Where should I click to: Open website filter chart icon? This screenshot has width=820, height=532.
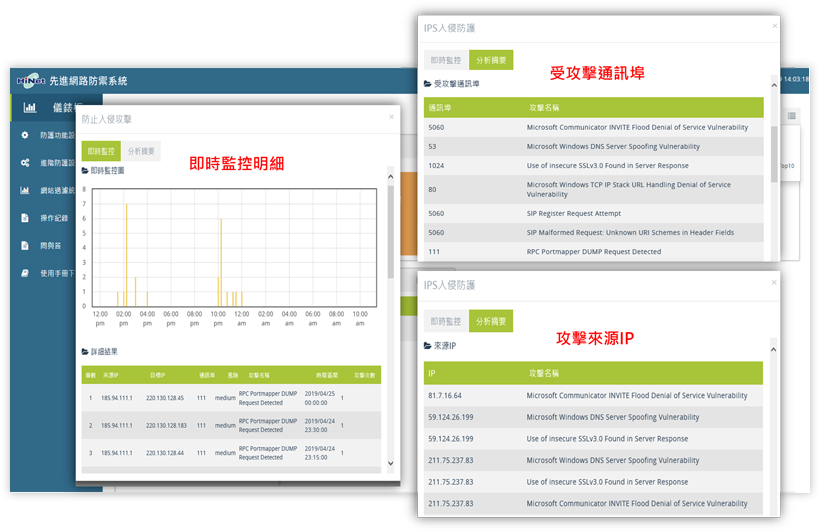coord(25,190)
